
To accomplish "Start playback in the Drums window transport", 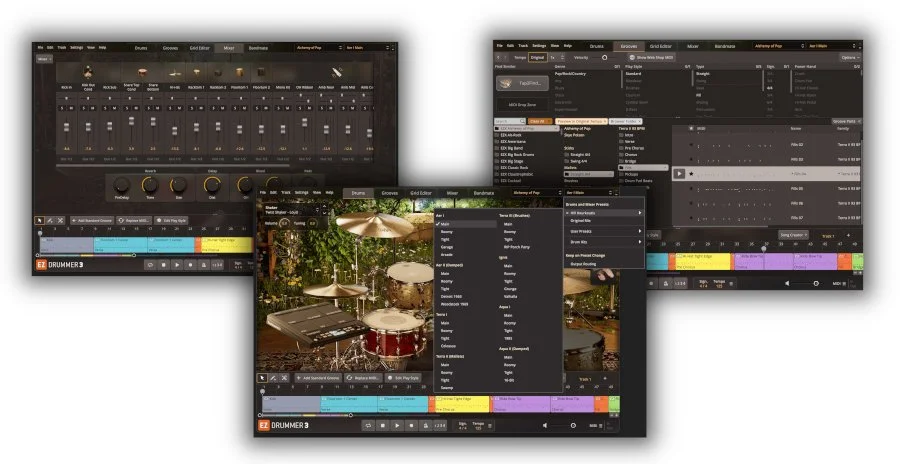I will tap(397, 426).
